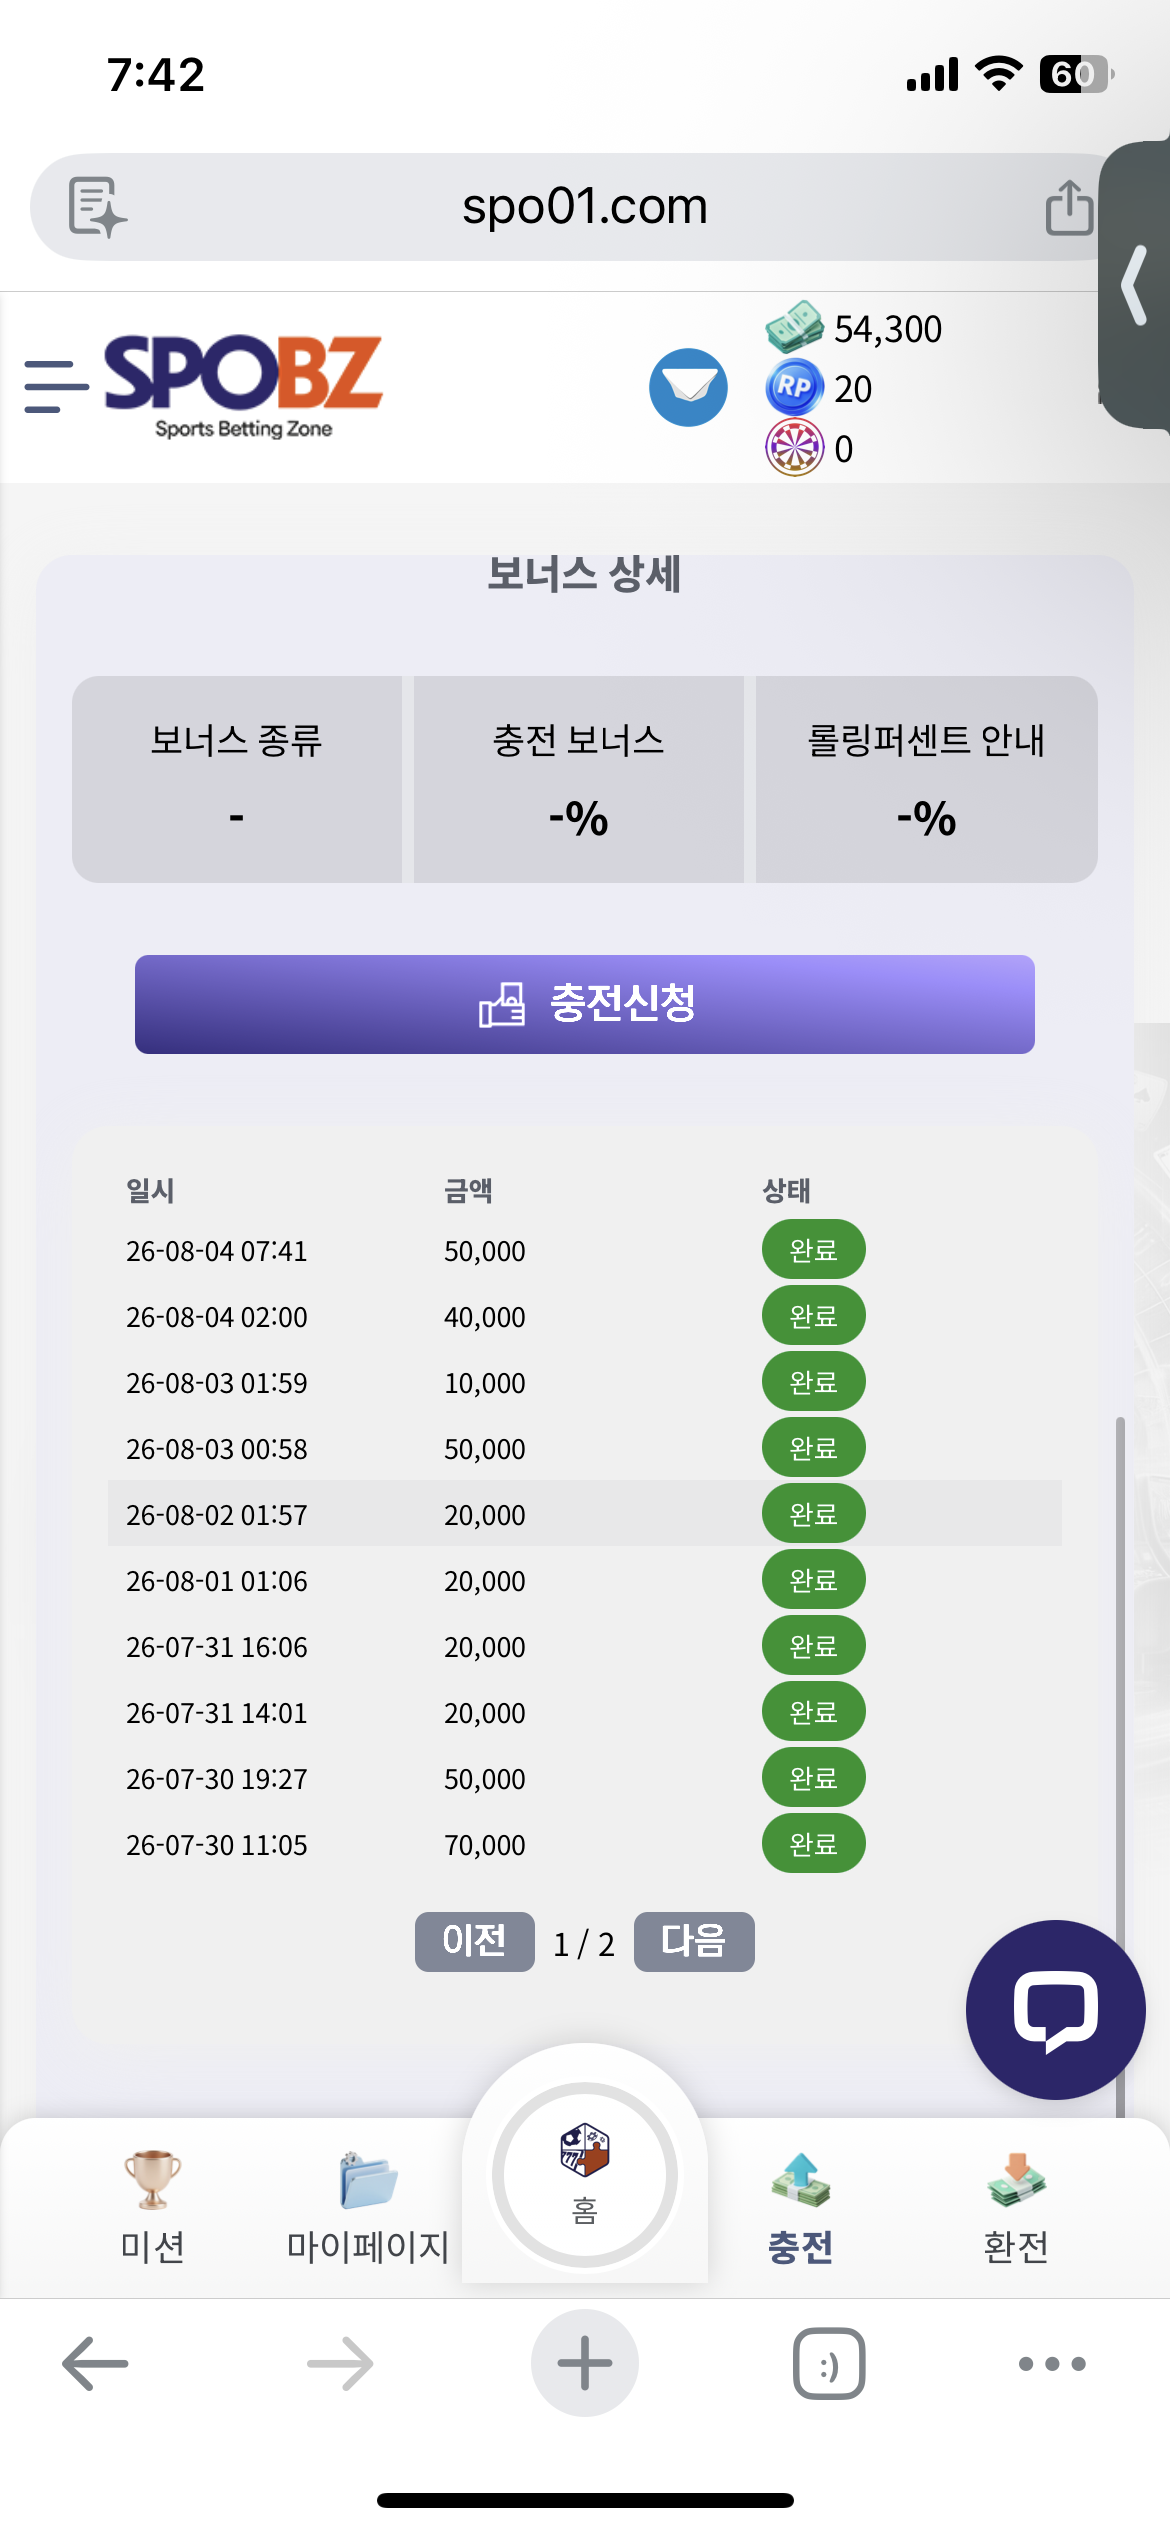Go to the 홈 center button
The width and height of the screenshot is (1170, 2532).
585,2176
